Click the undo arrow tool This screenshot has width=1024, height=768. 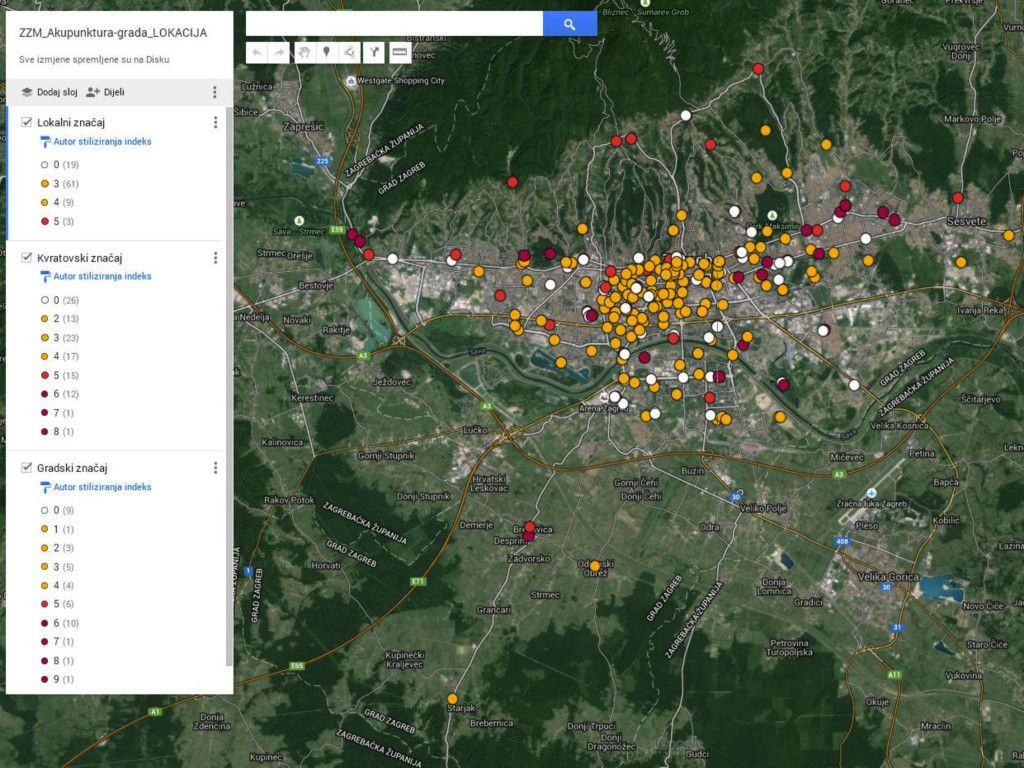pyautogui.click(x=257, y=52)
